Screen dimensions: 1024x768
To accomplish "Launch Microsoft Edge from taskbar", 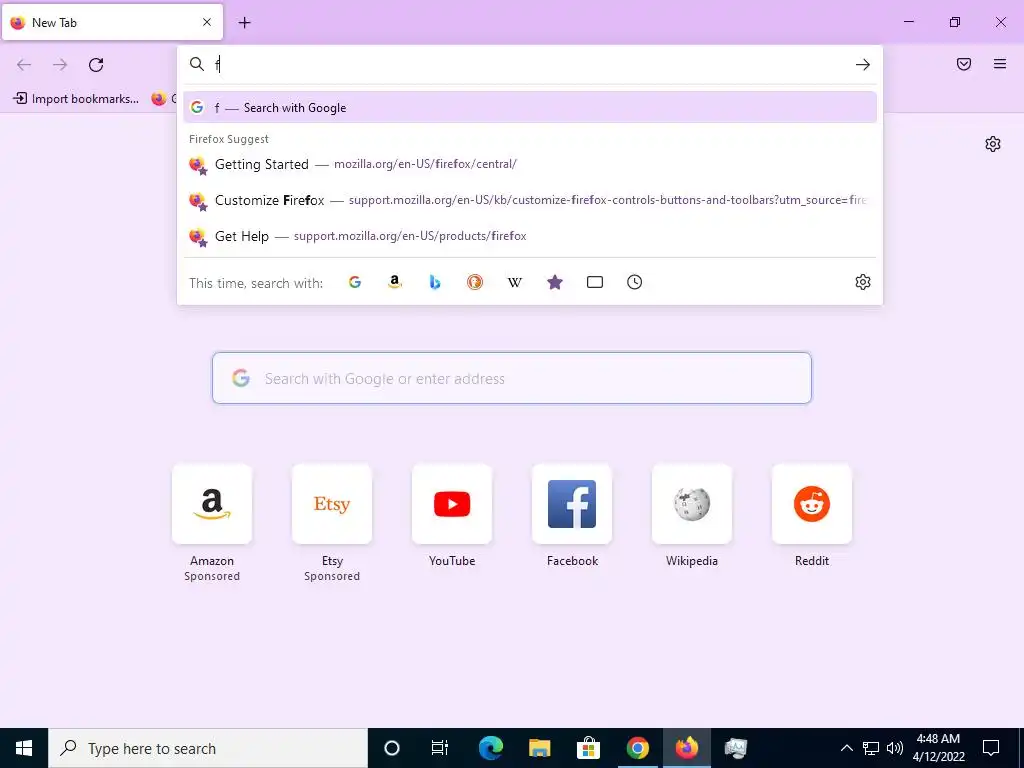I will coord(490,748).
